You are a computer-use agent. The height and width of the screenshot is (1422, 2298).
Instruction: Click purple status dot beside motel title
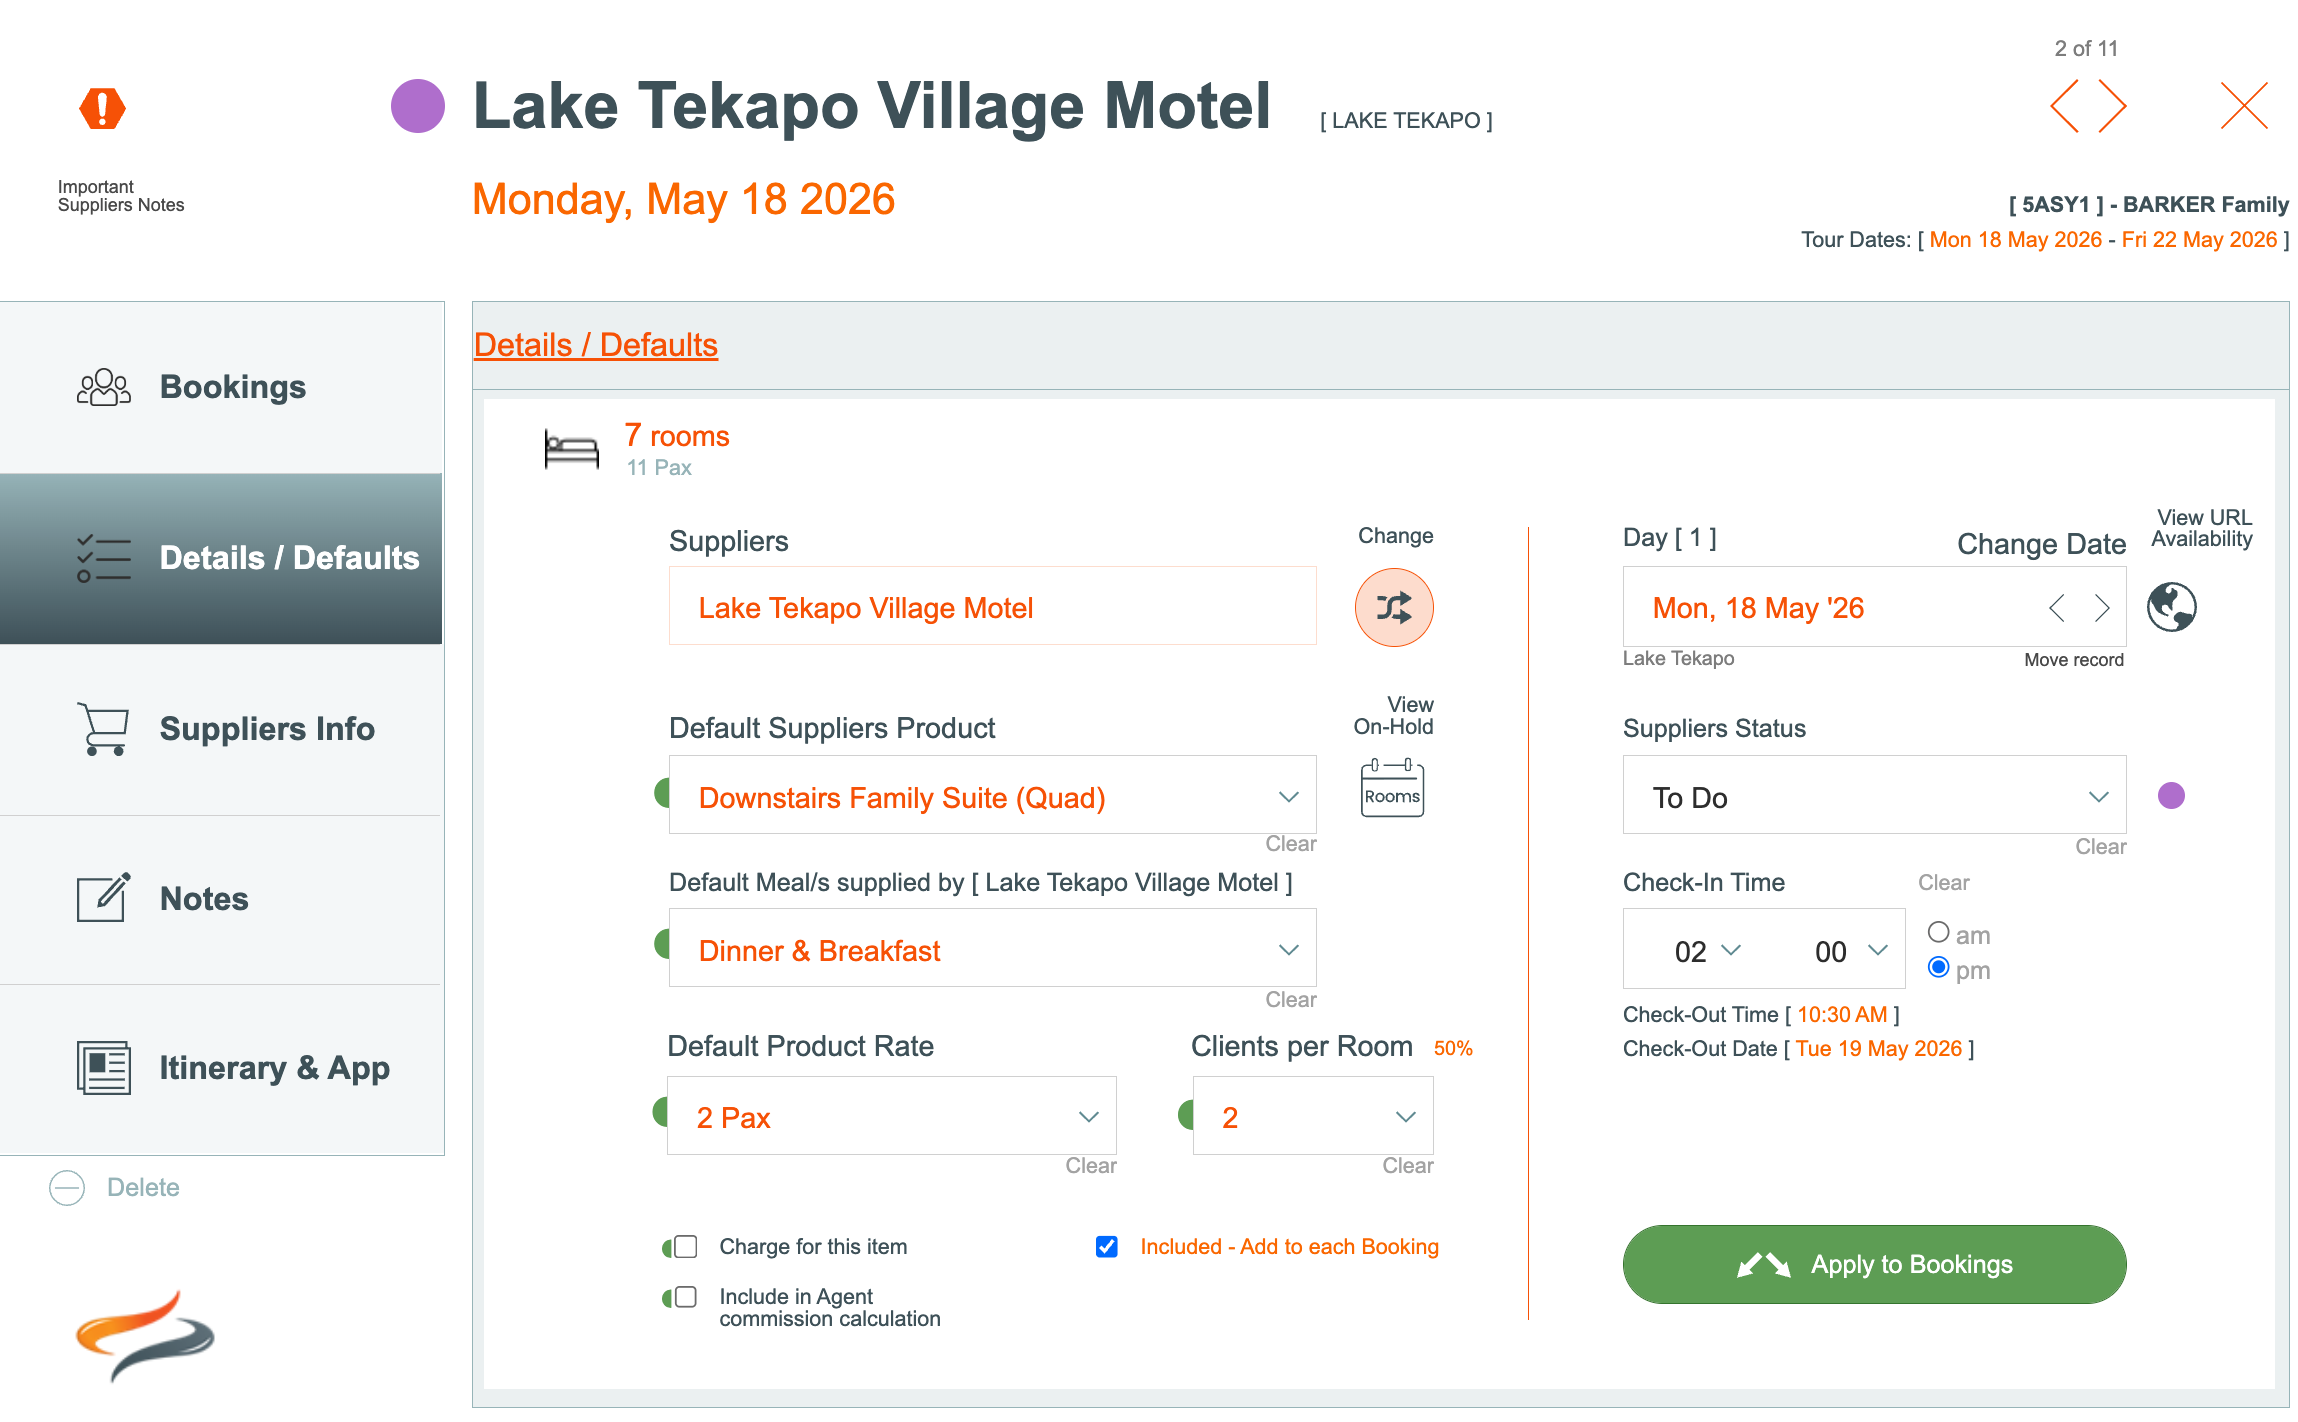[x=417, y=106]
